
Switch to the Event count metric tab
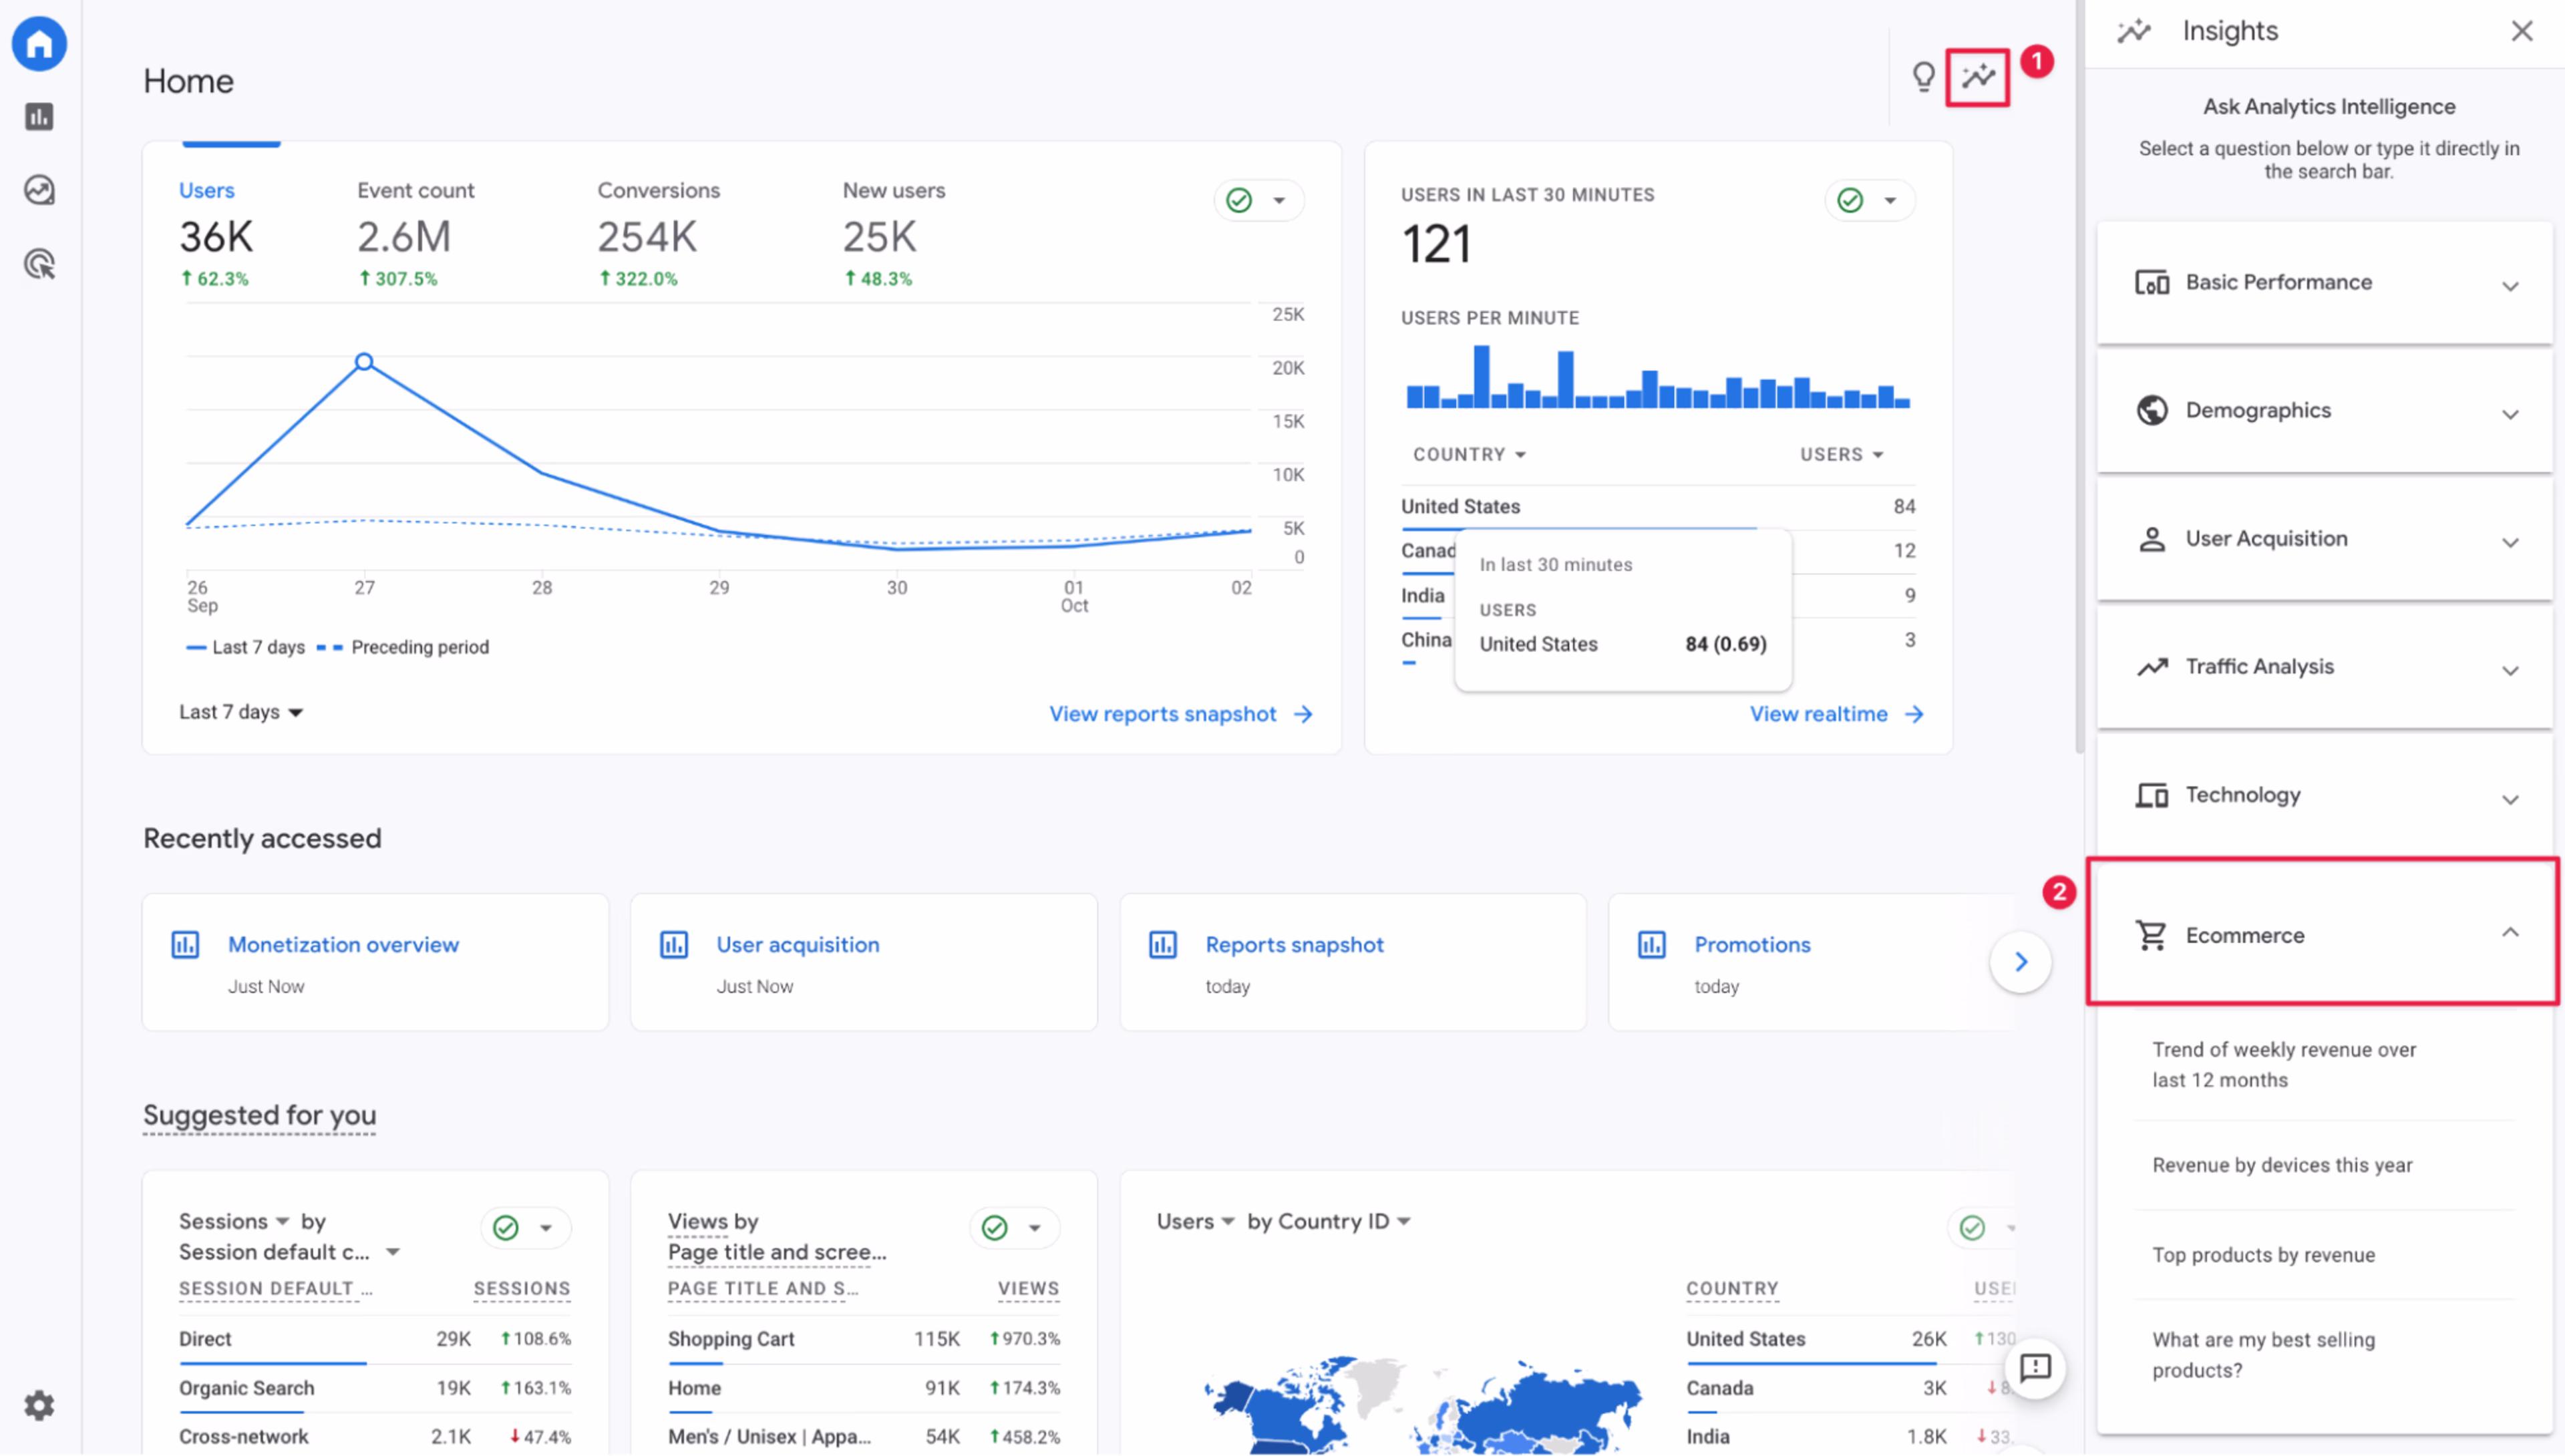pos(415,190)
